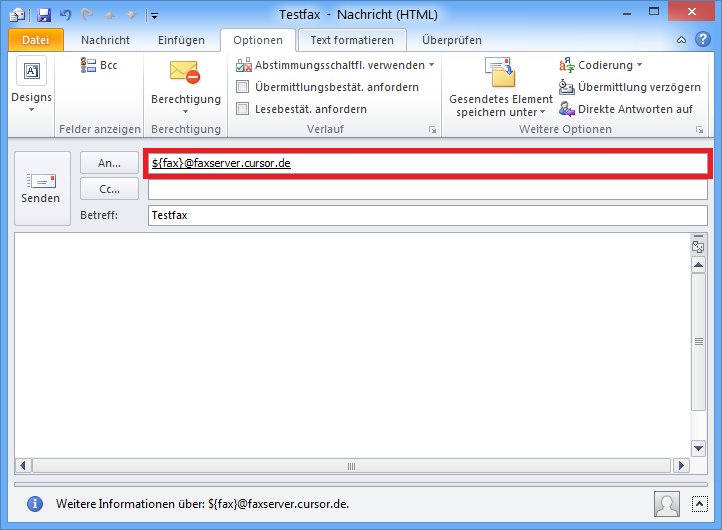Click the Cc... button

110,189
